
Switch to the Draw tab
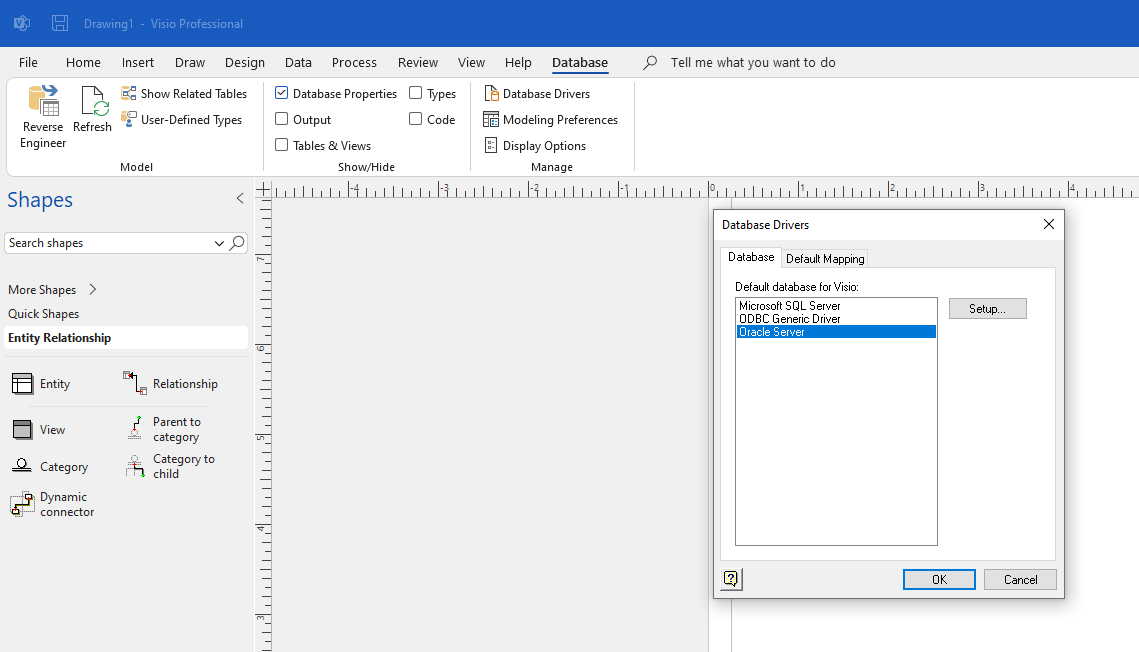pyautogui.click(x=190, y=62)
